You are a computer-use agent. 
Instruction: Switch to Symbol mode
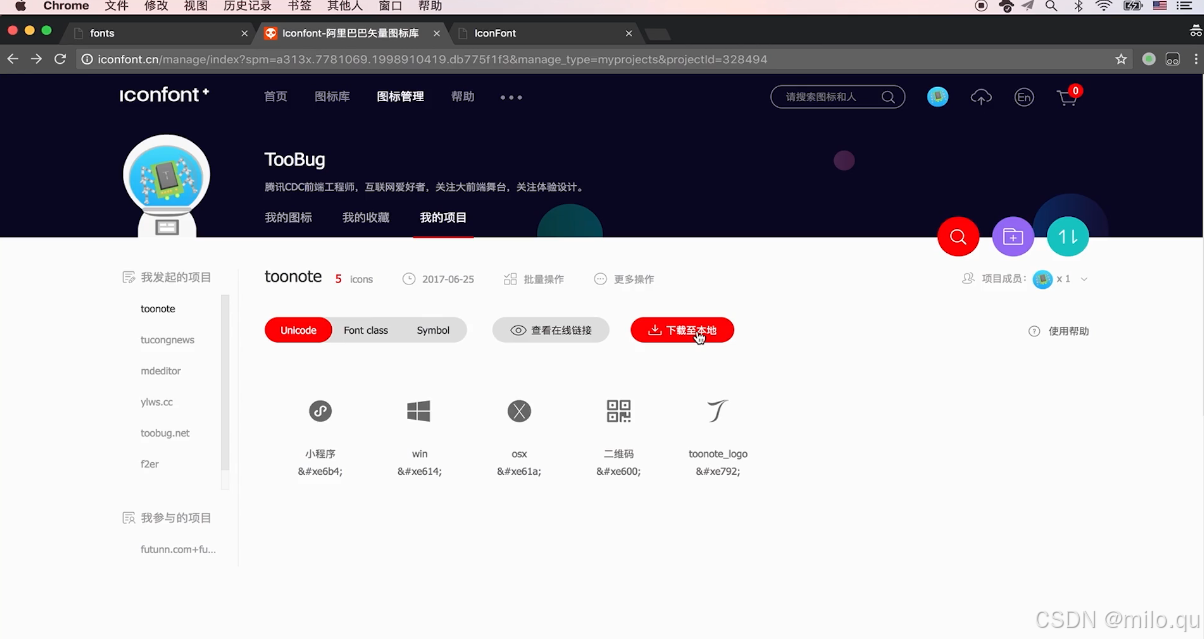click(433, 330)
